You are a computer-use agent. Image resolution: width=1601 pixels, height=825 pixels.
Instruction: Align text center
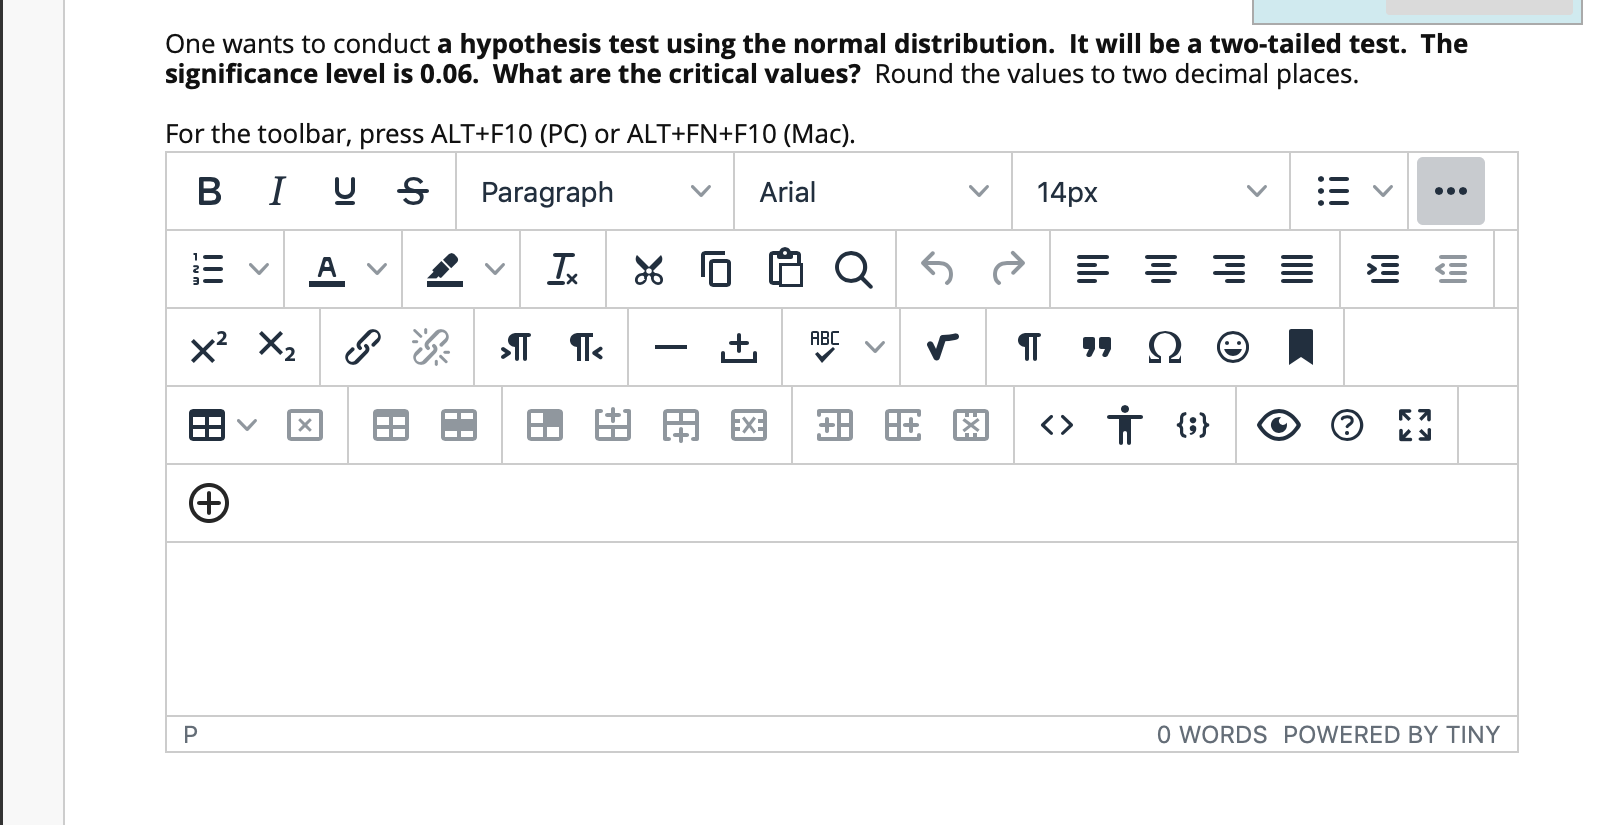[x=1160, y=269]
